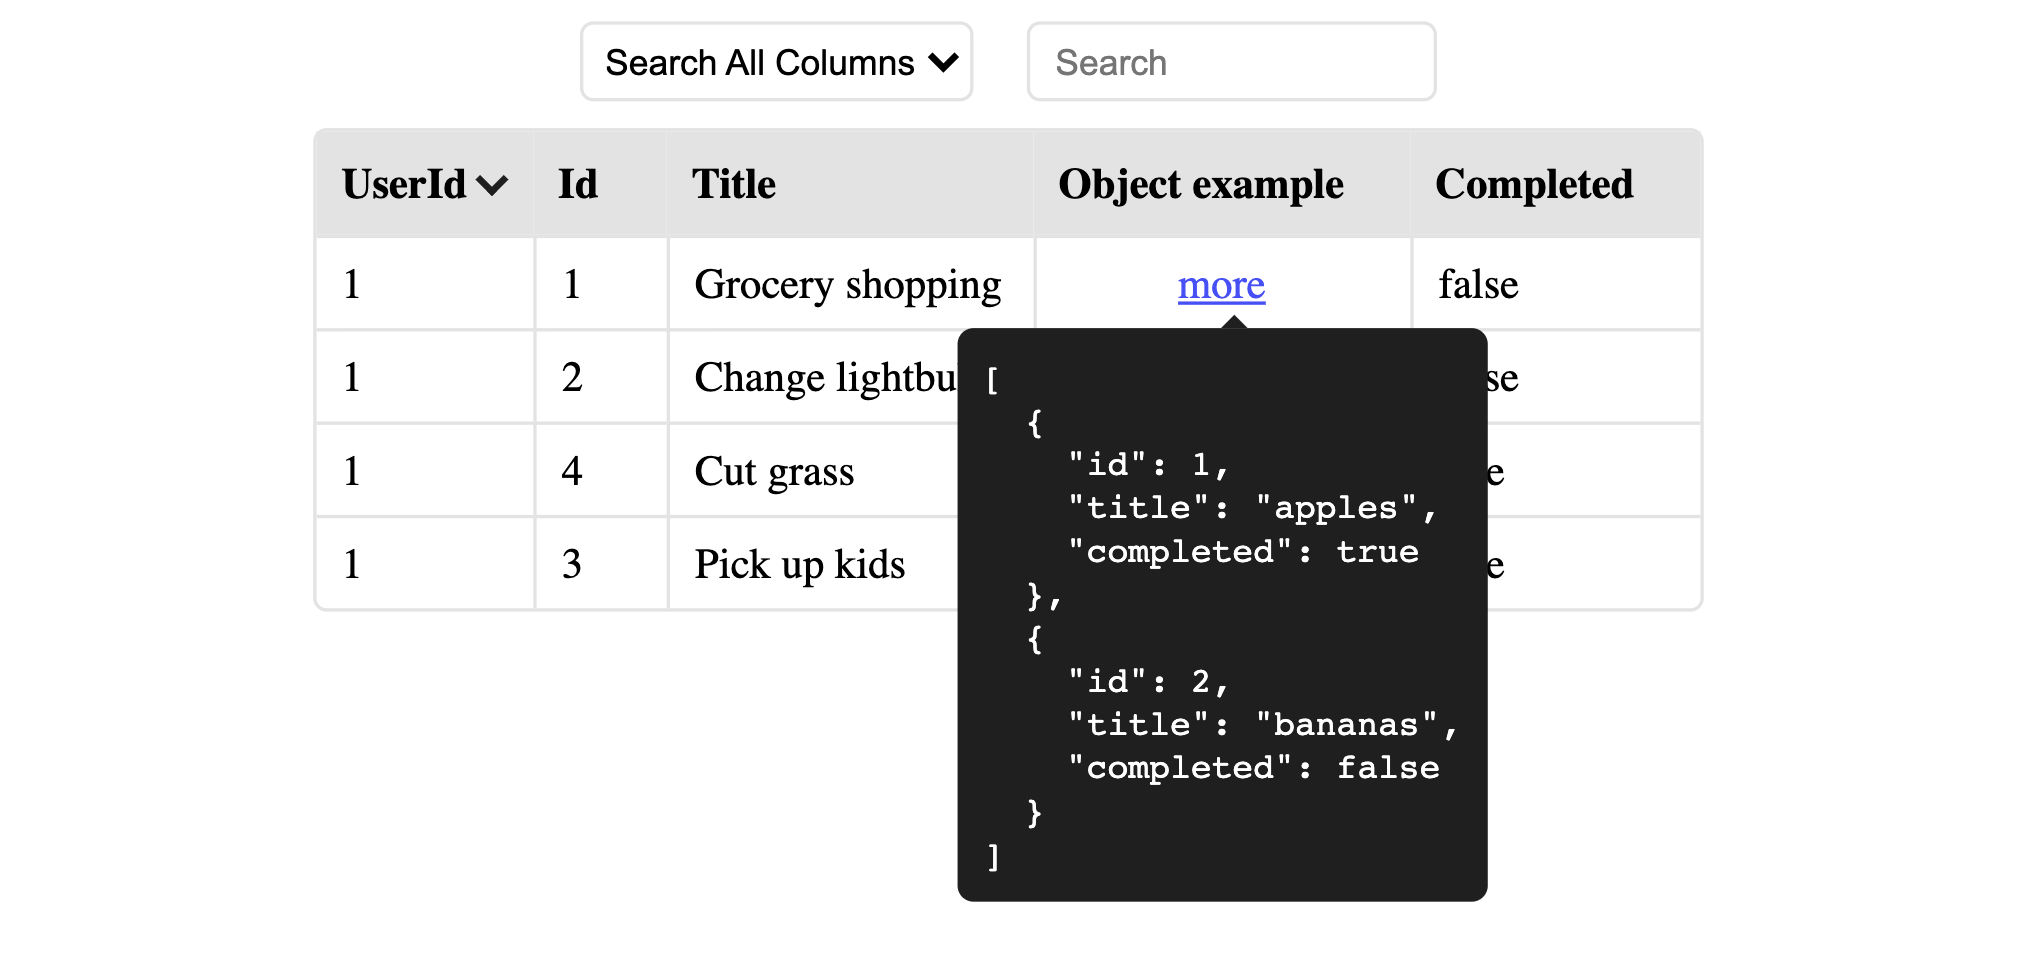The width and height of the screenshot is (2040, 954).
Task: Click the Pick up kids title cell
Action: [x=799, y=565]
